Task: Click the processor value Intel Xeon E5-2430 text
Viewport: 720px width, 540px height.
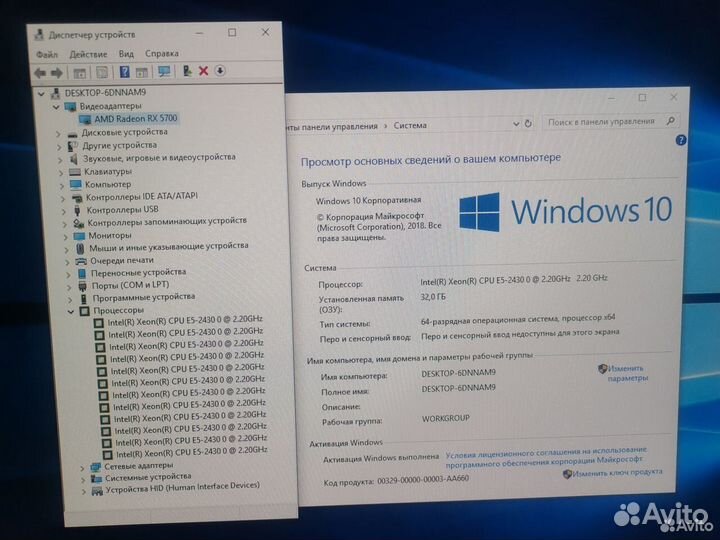Action: click(514, 279)
